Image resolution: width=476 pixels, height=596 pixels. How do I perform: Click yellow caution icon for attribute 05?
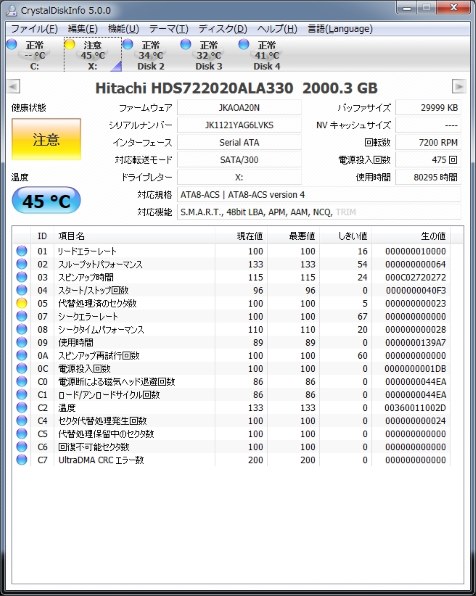click(22, 303)
